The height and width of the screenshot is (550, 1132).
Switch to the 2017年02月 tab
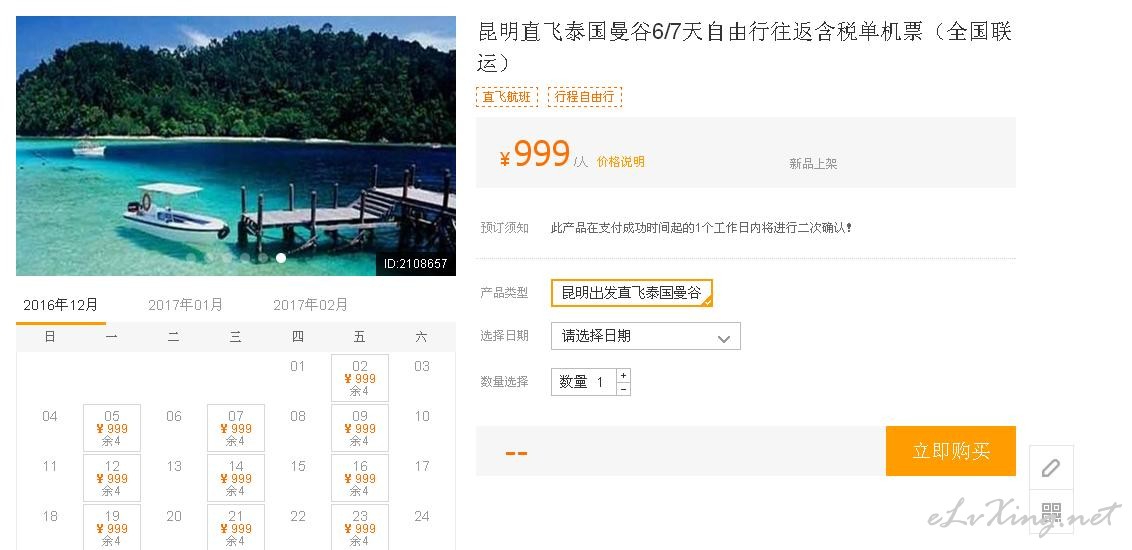coord(310,305)
